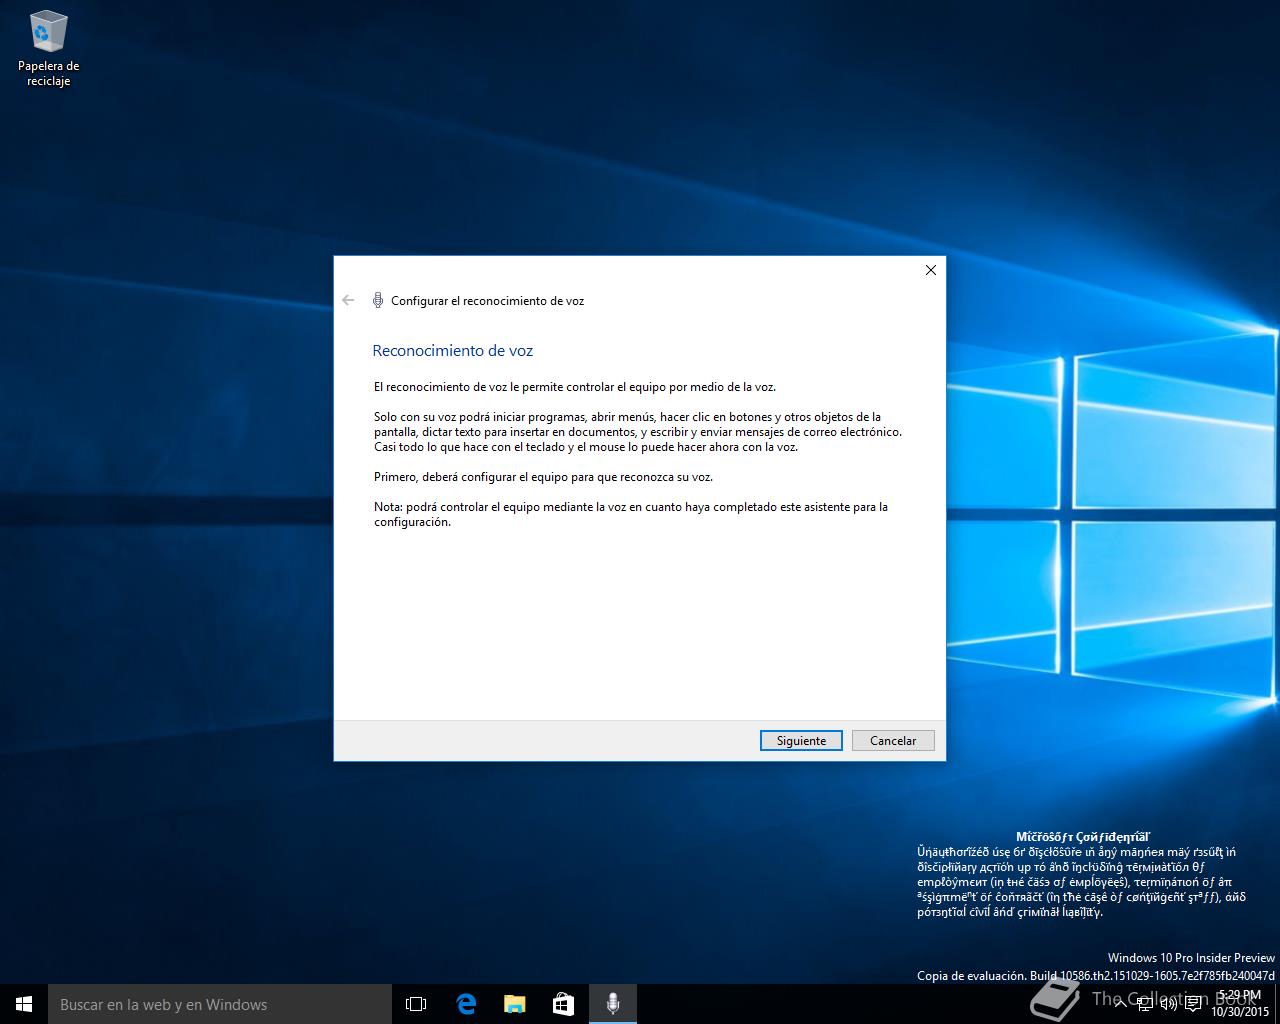This screenshot has width=1280, height=1024.
Task: Open Task View from the taskbar
Action: (x=416, y=1004)
